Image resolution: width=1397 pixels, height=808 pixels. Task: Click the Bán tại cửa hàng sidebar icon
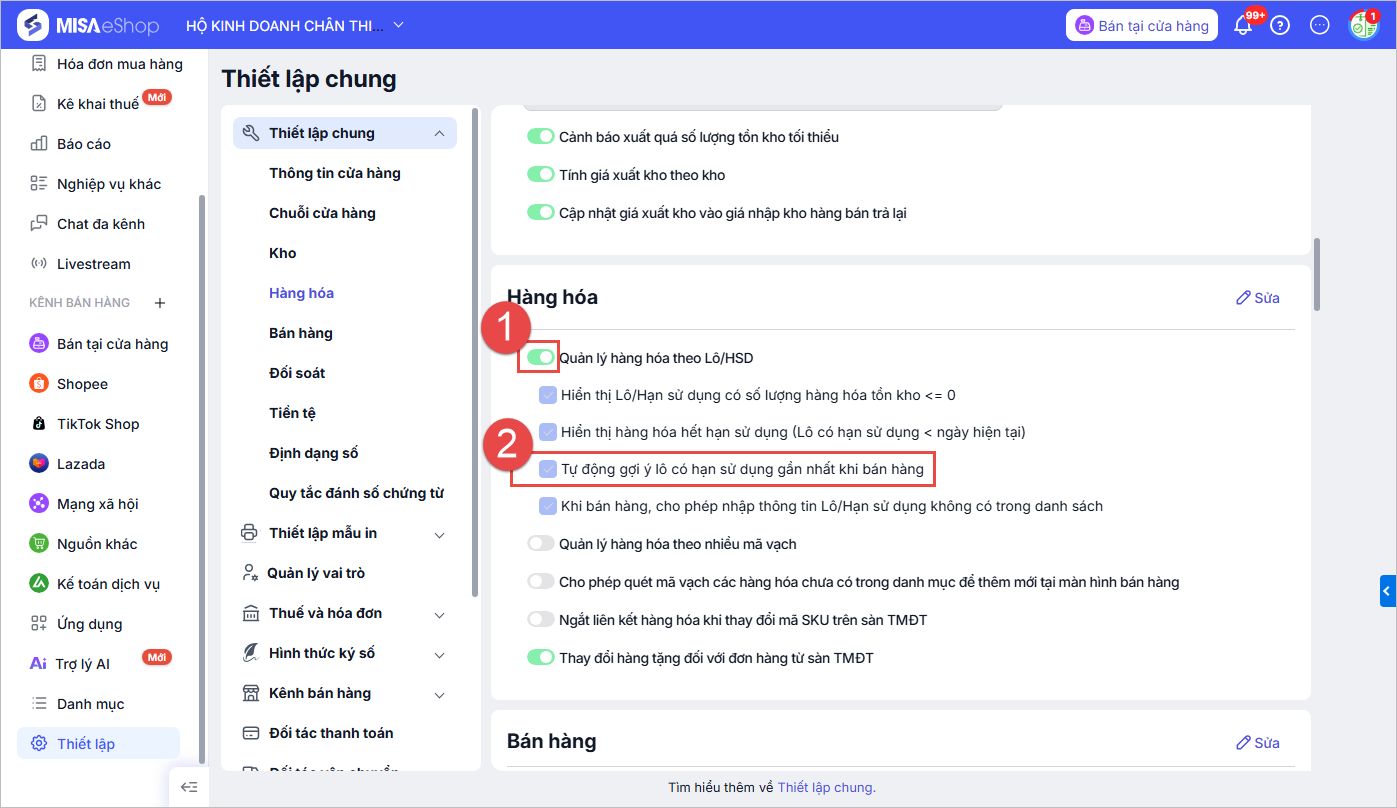tap(39, 344)
